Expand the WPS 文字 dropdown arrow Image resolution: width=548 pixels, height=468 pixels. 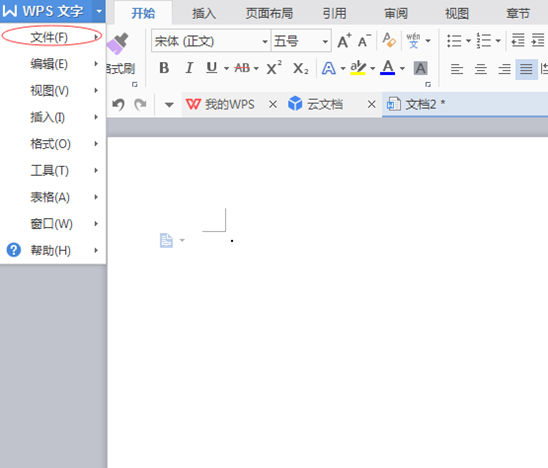click(99, 12)
